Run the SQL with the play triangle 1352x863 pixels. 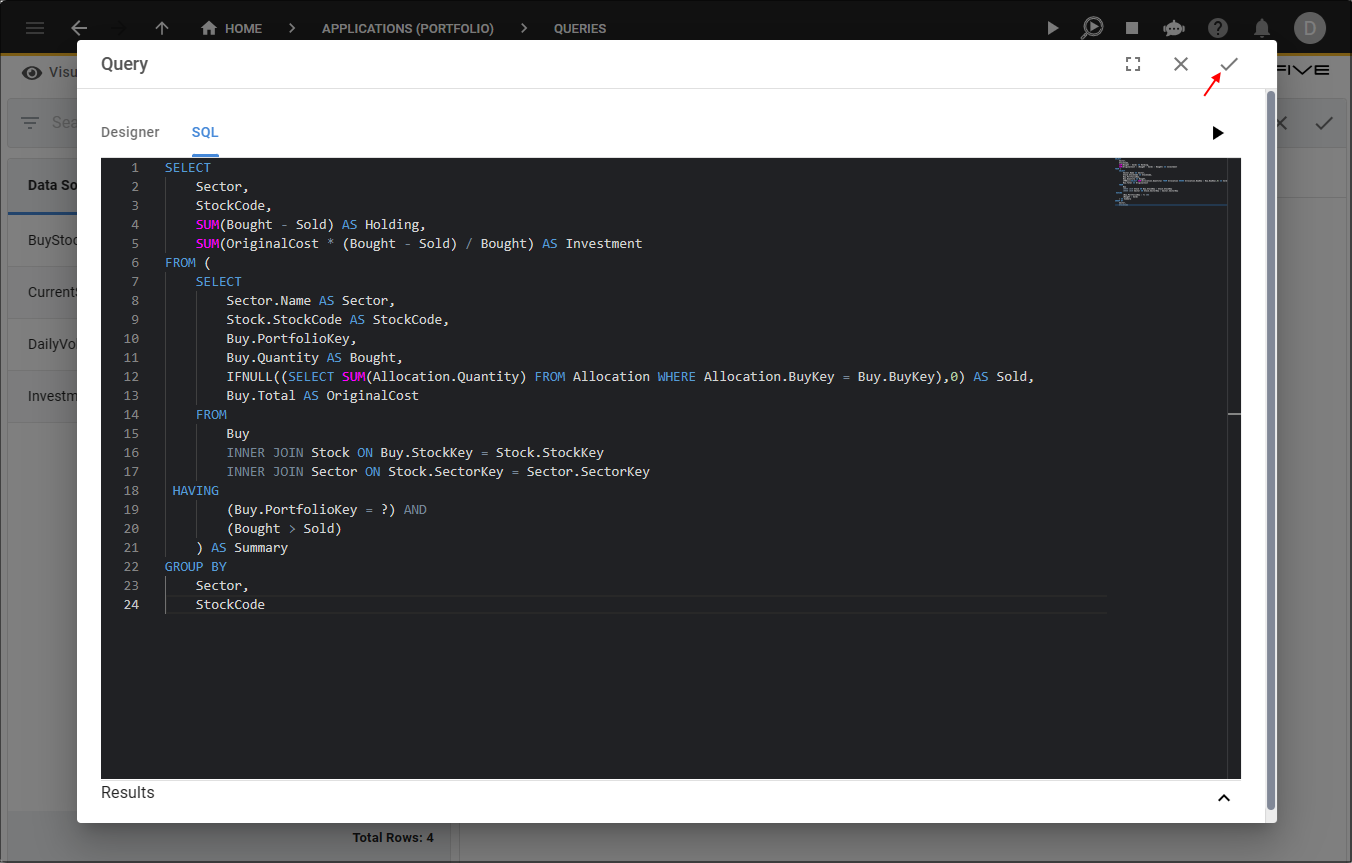(1217, 133)
